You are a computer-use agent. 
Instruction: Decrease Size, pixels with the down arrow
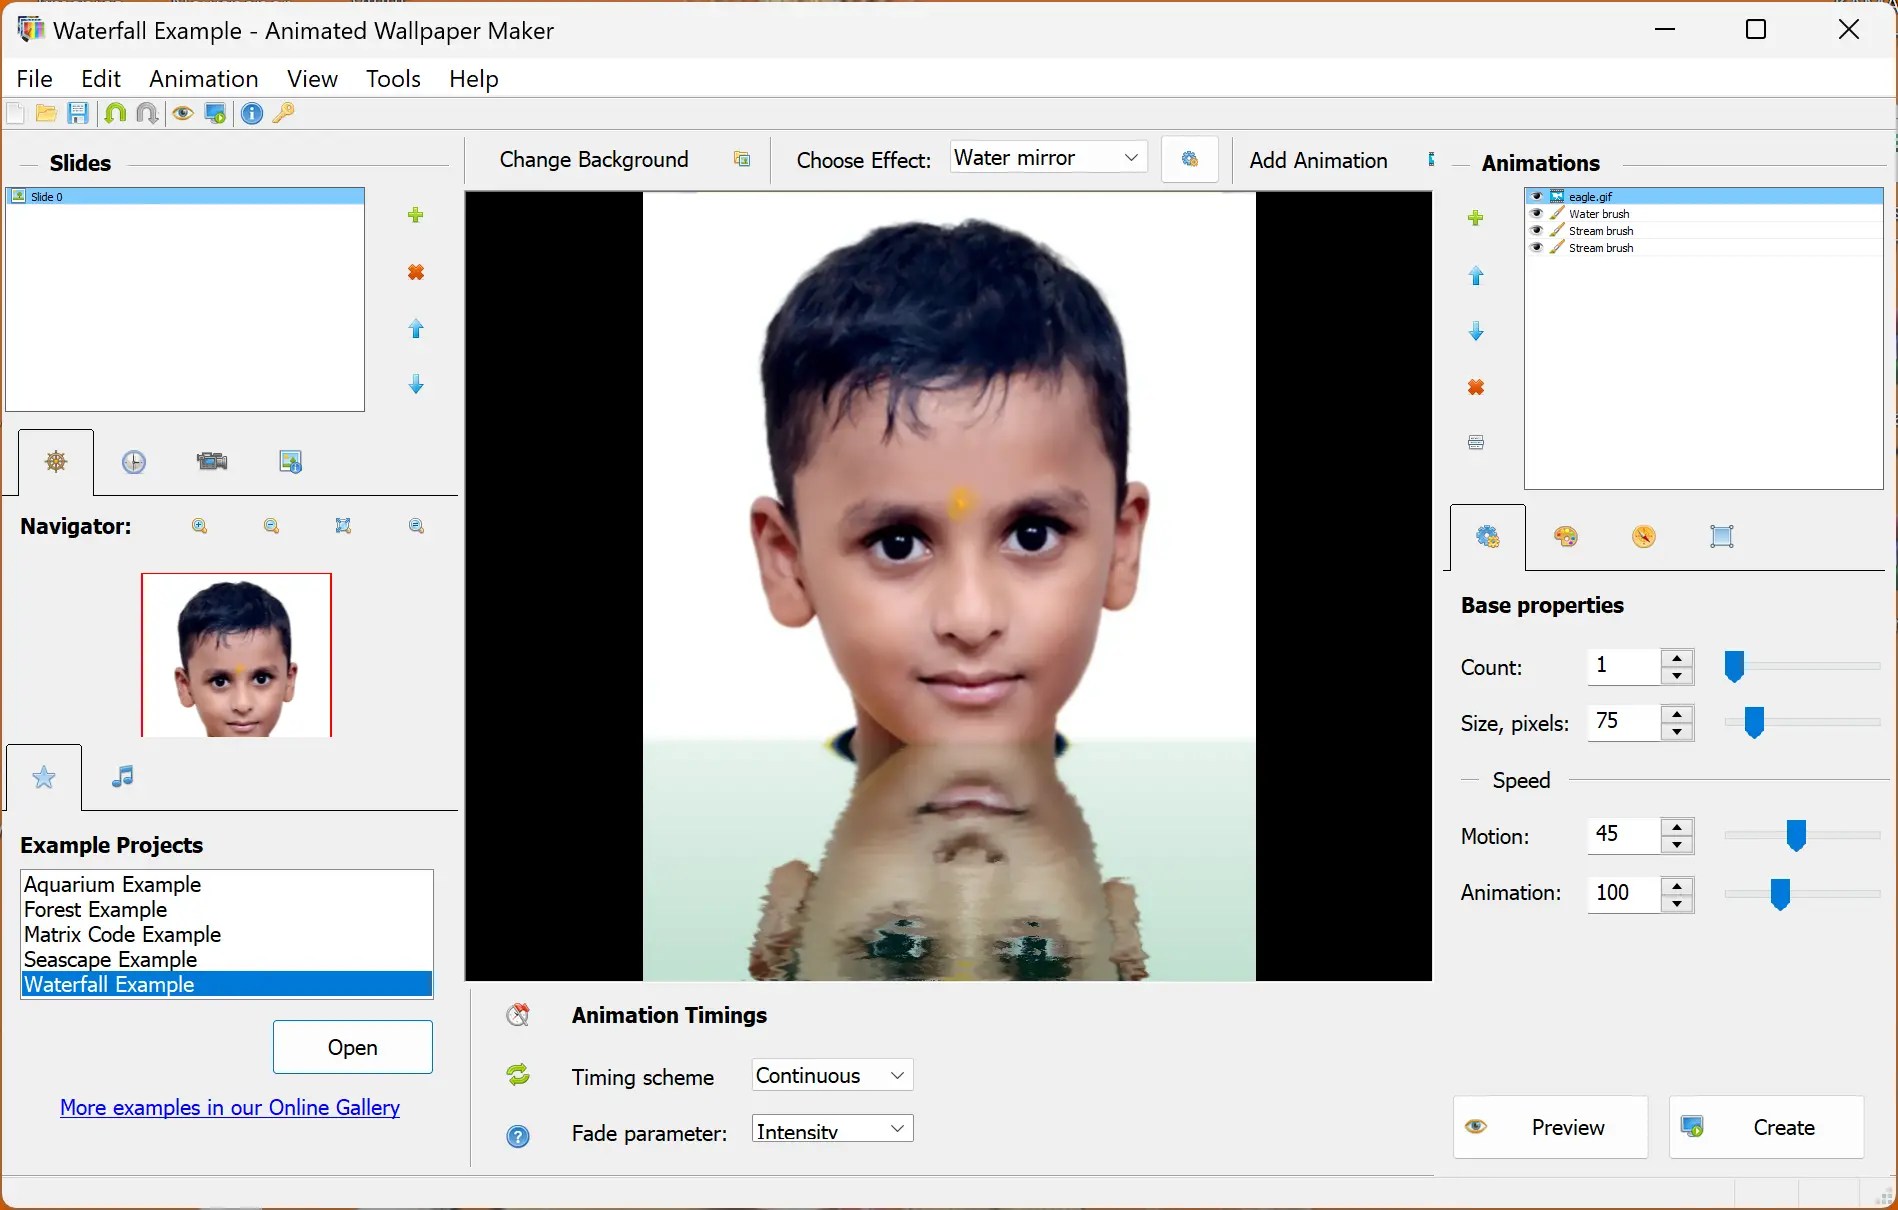[1677, 732]
